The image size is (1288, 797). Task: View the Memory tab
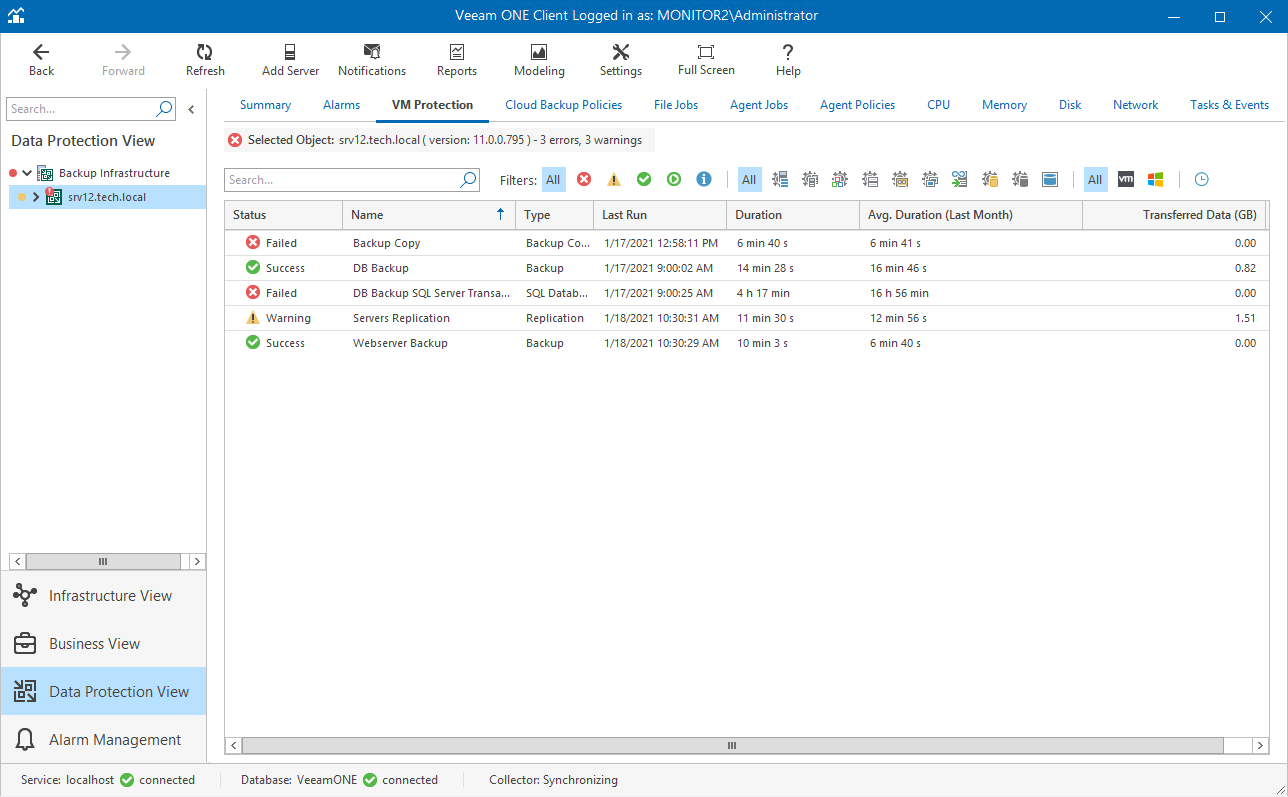point(1004,105)
